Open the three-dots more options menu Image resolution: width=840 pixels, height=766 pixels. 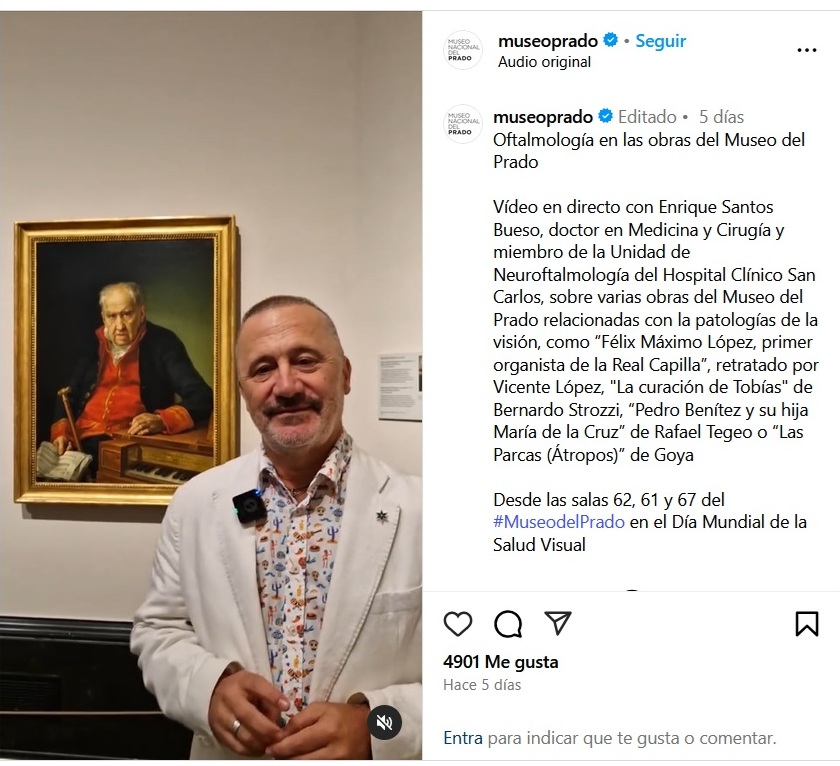[x=807, y=50]
